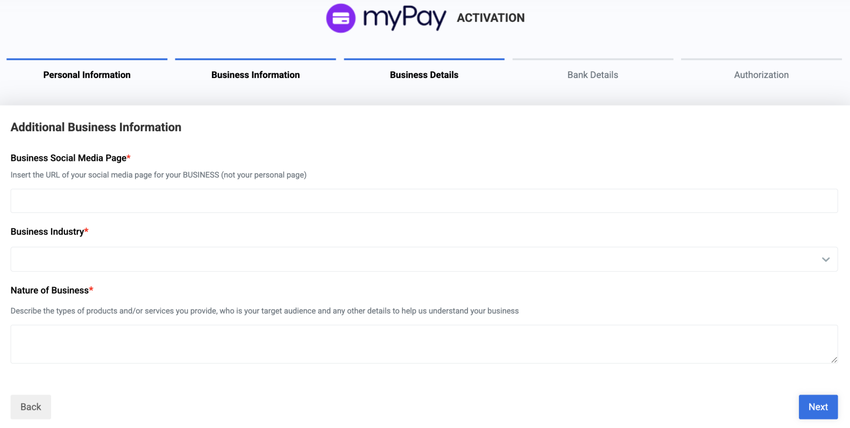
Task: Click the Additional Business Information heading
Action: pyautogui.click(x=96, y=128)
